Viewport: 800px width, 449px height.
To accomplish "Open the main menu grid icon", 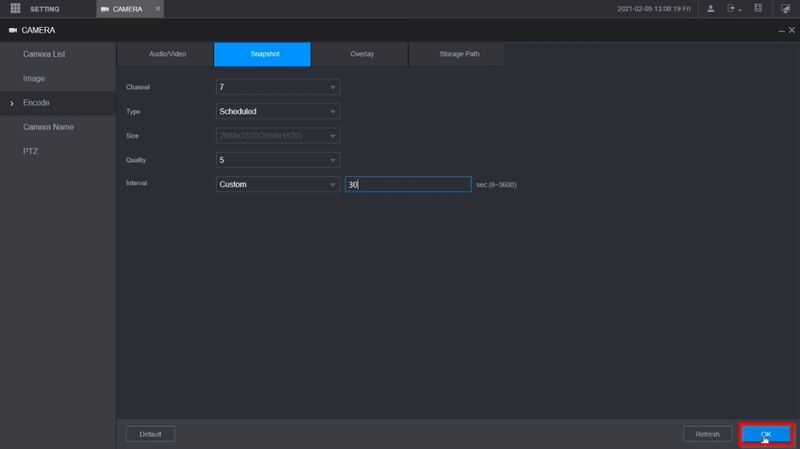I will point(15,9).
